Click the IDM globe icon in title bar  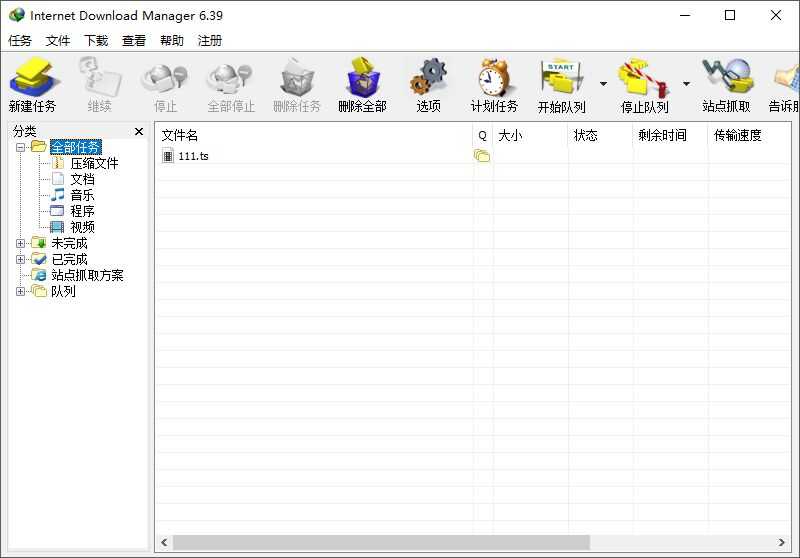coord(16,15)
